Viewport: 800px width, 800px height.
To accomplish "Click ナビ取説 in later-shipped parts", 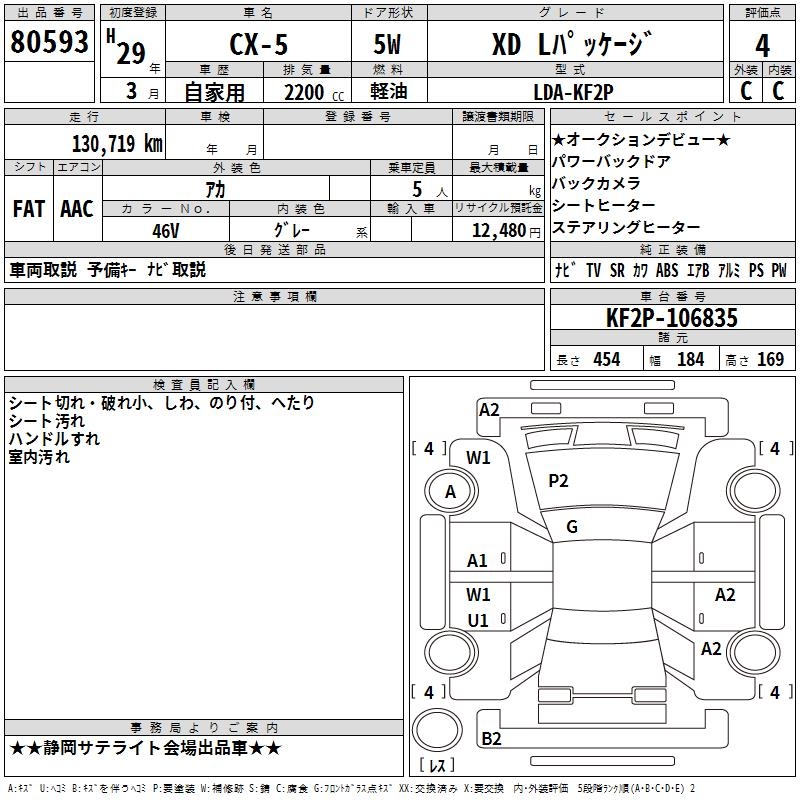I will pos(177,270).
